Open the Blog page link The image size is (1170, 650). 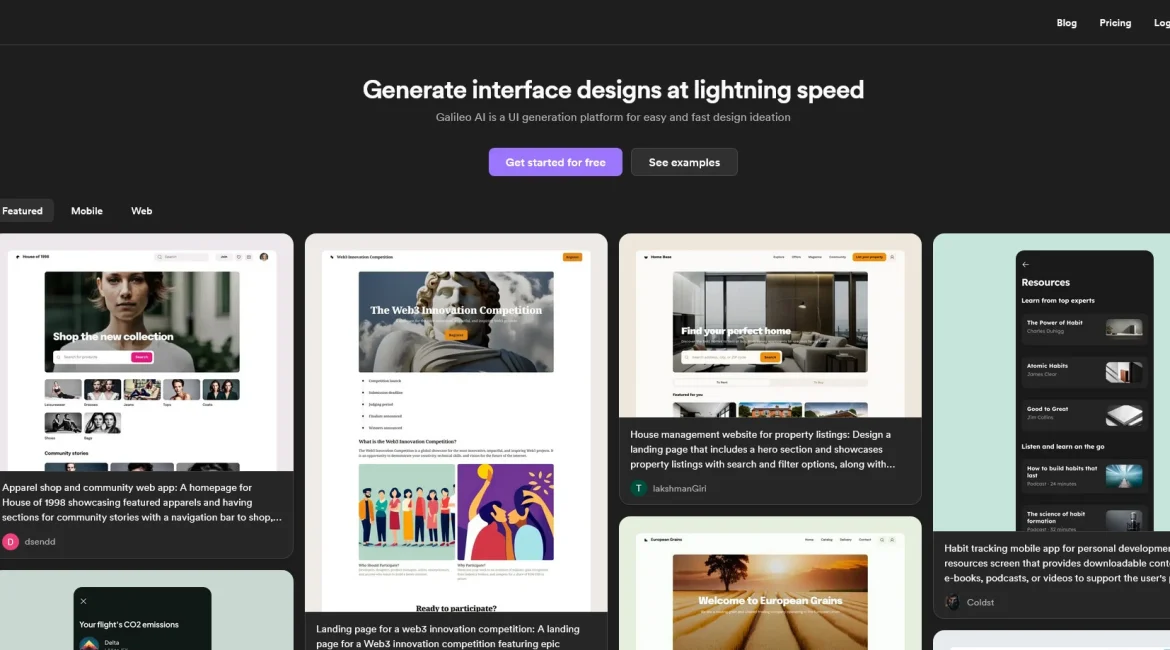1066,23
